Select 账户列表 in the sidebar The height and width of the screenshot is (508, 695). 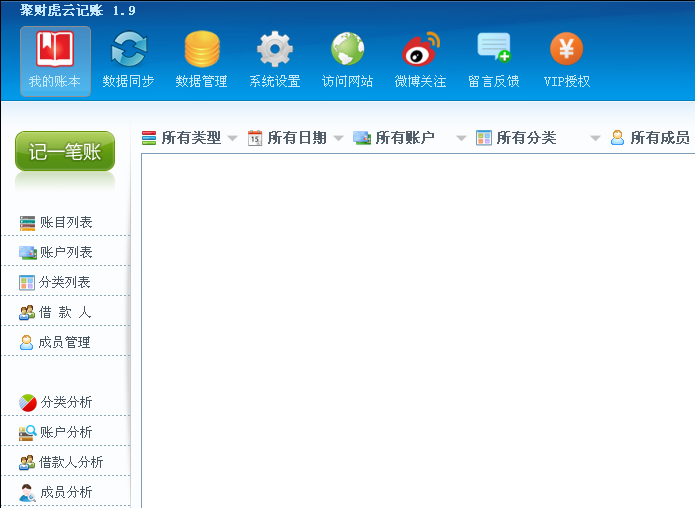pyautogui.click(x=65, y=252)
